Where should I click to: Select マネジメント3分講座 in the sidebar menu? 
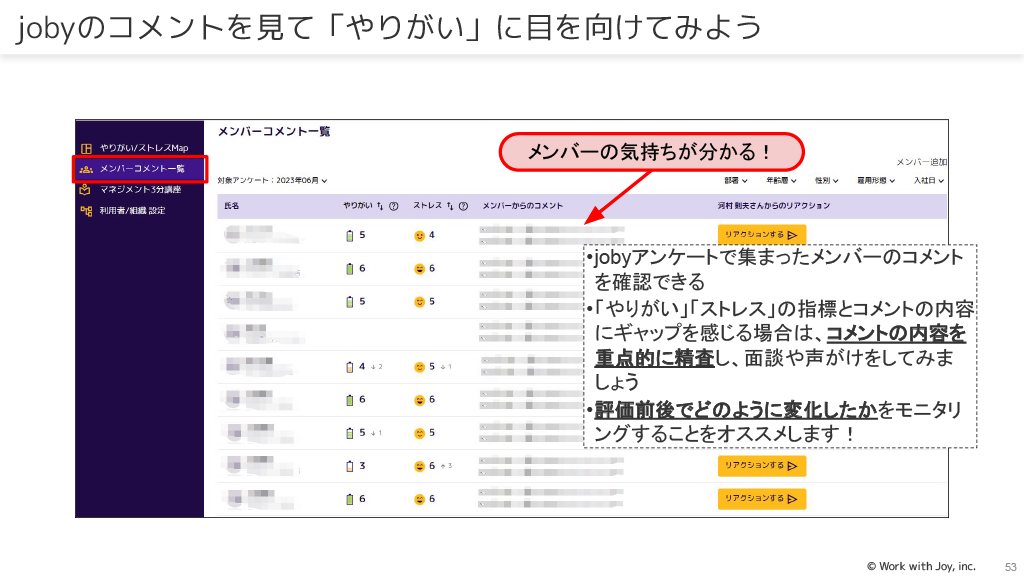point(140,189)
